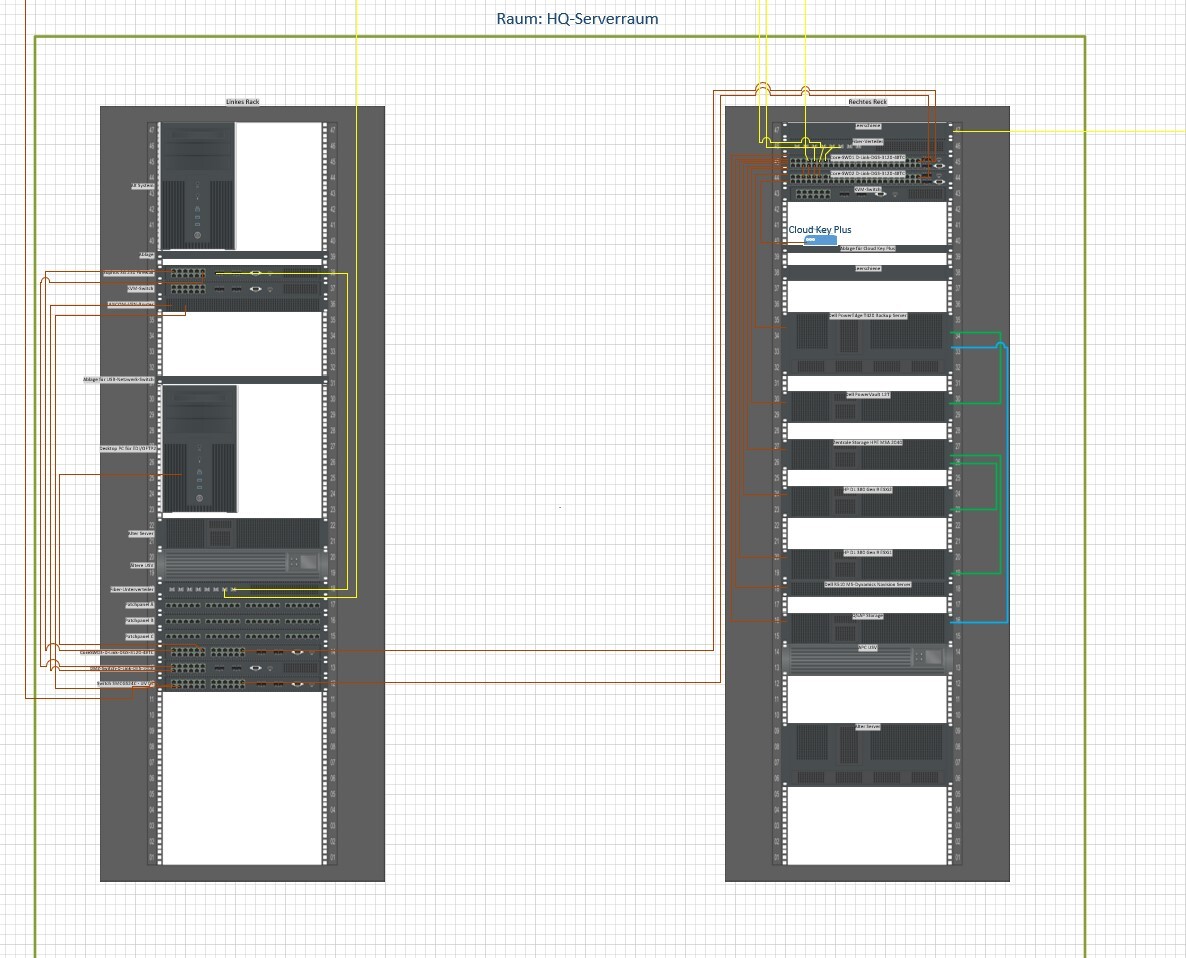Select the 'Rechtes Rack' label
Image resolution: width=1186 pixels, height=958 pixels.
(867, 102)
